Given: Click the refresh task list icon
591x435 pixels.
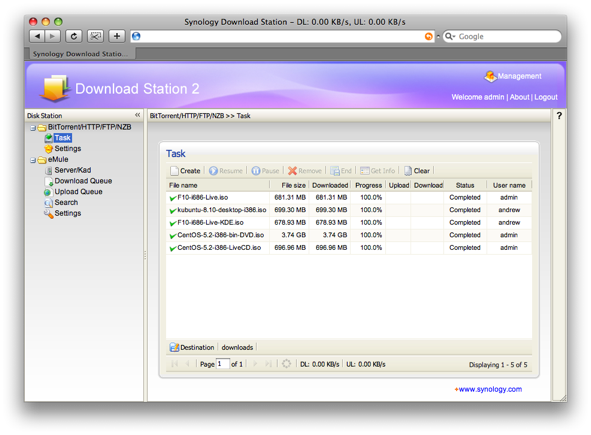Looking at the screenshot, I should [286, 364].
